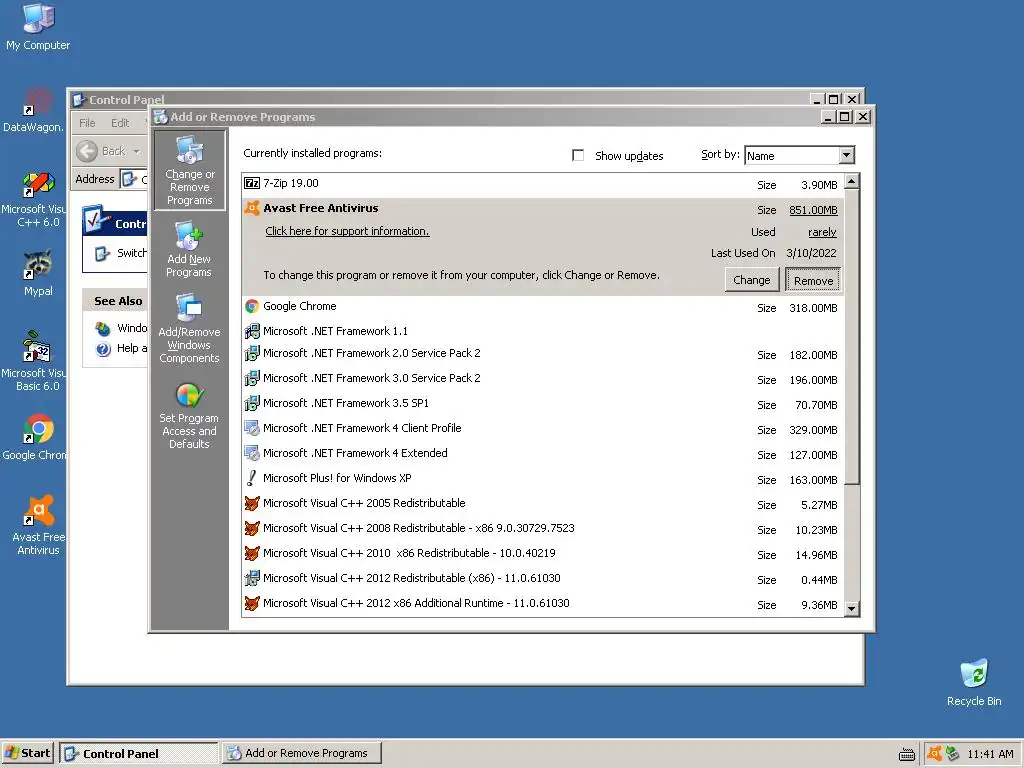
Task: Click the Start button
Action: coord(28,753)
